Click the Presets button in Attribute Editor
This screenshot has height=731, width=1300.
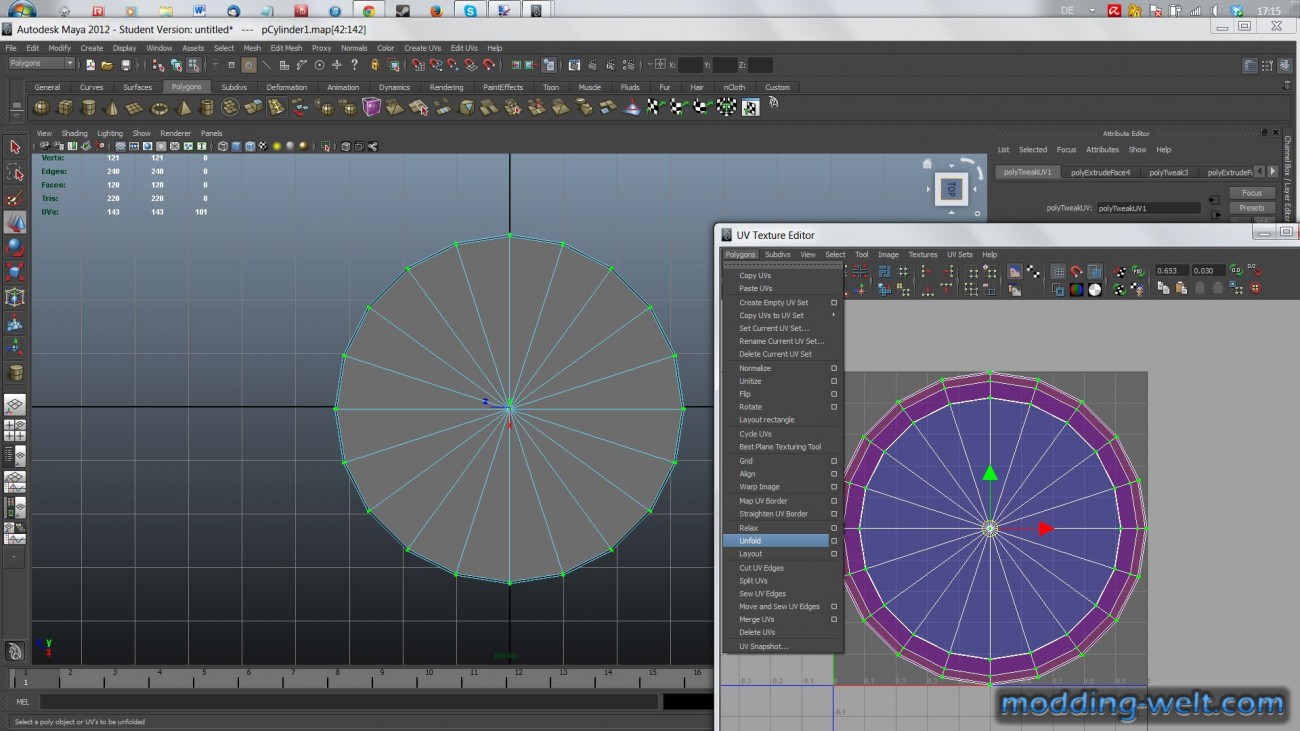(x=1252, y=208)
